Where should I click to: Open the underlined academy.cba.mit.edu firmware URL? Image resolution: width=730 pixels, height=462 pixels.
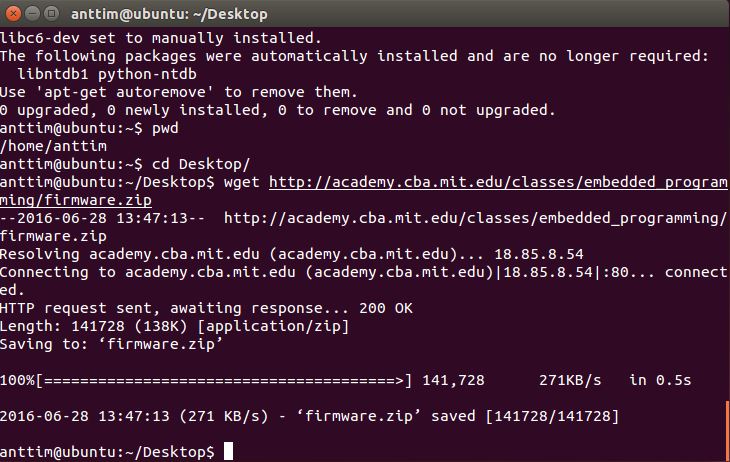pos(498,182)
